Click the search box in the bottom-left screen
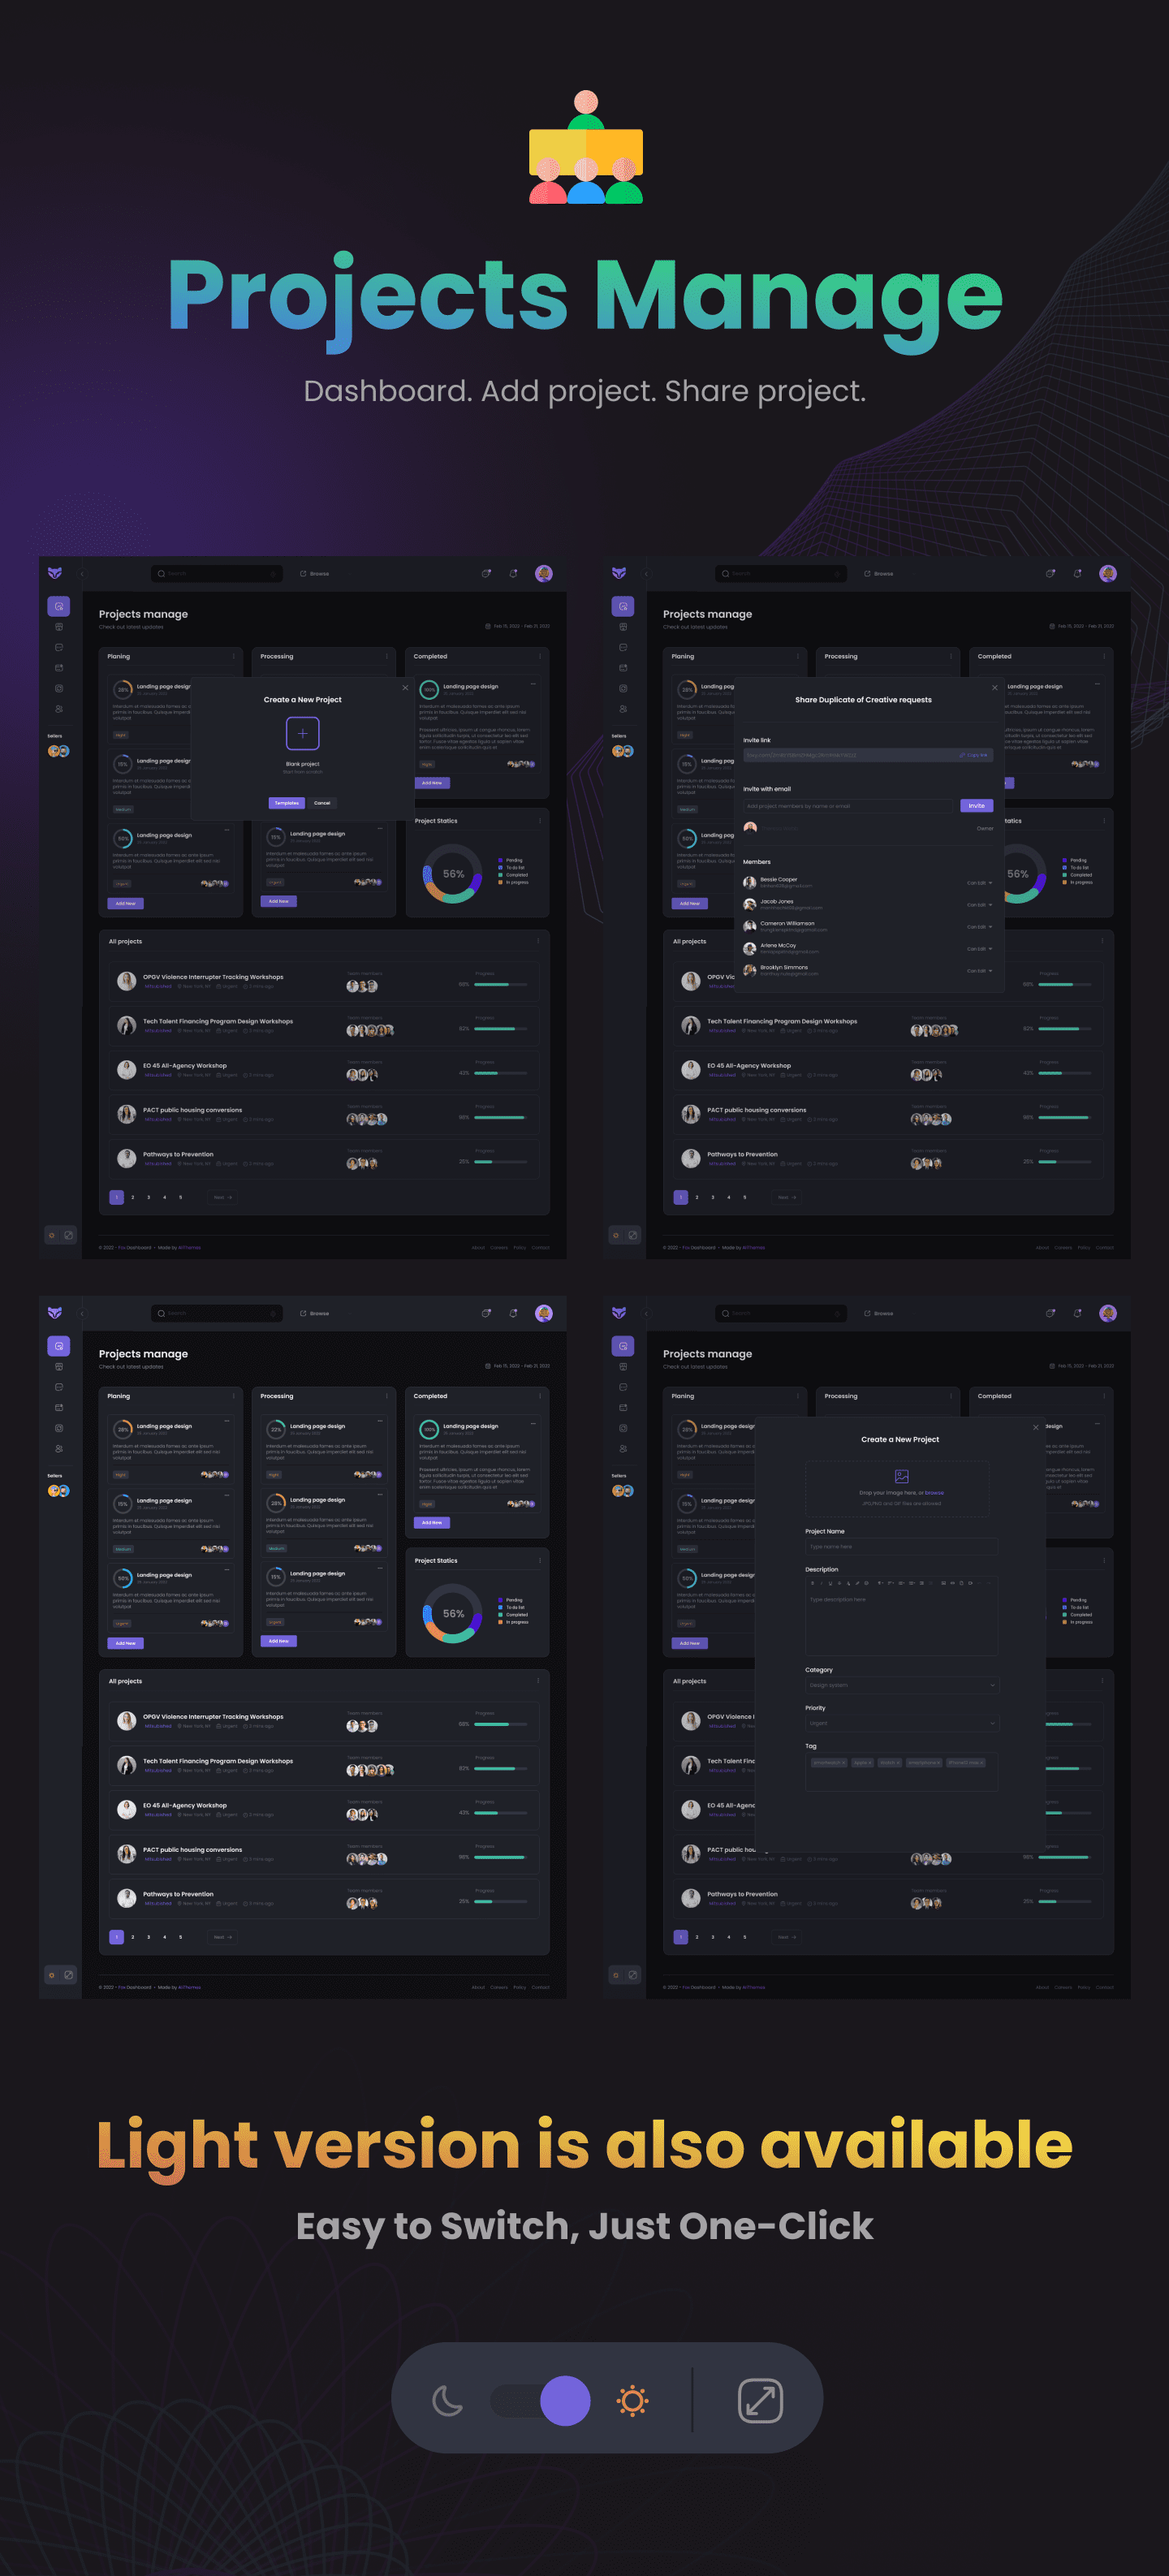 coord(217,1313)
